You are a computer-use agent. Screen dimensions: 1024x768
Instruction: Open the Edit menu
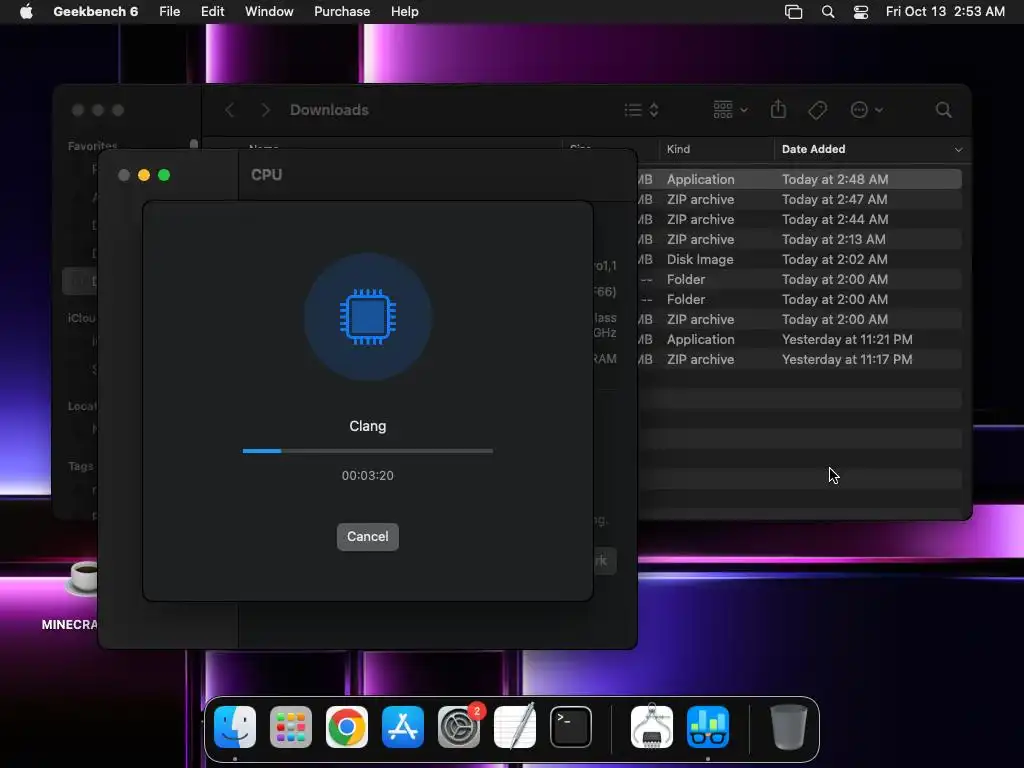coord(212,12)
